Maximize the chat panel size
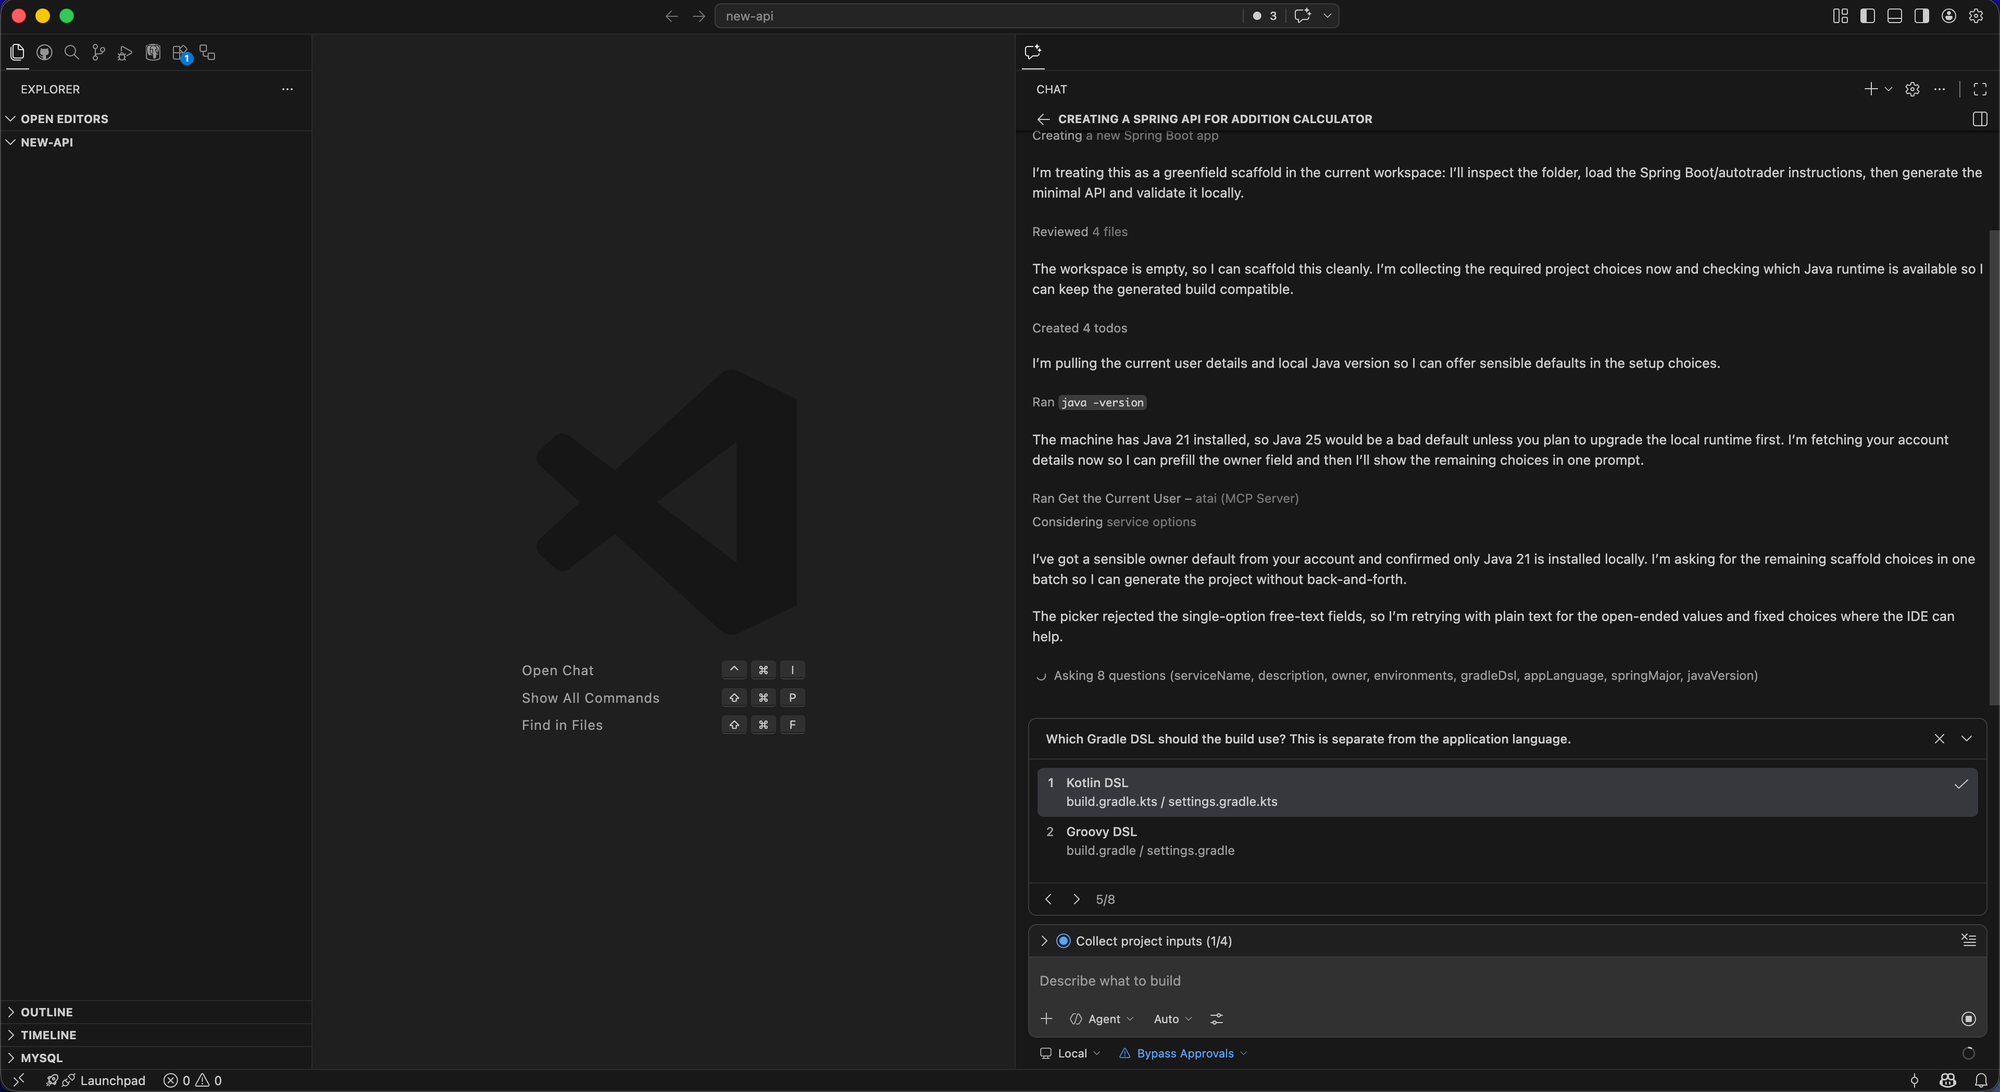Viewport: 2000px width, 1092px height. pos(1979,89)
